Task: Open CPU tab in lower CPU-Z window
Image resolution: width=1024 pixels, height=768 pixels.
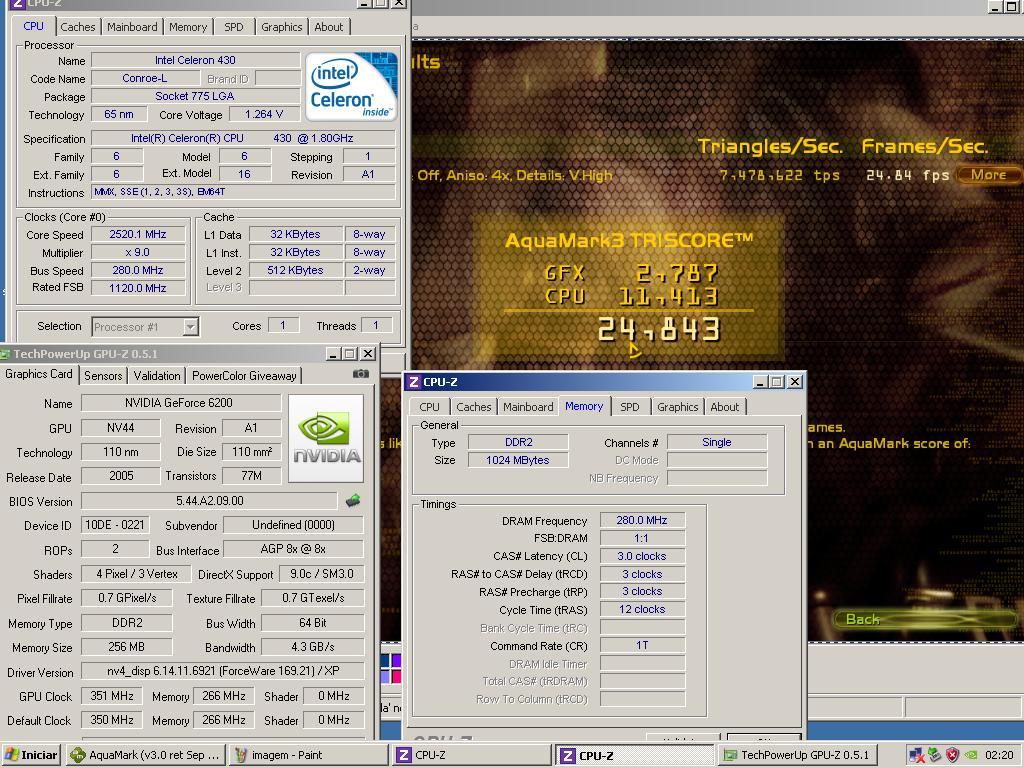Action: point(429,407)
